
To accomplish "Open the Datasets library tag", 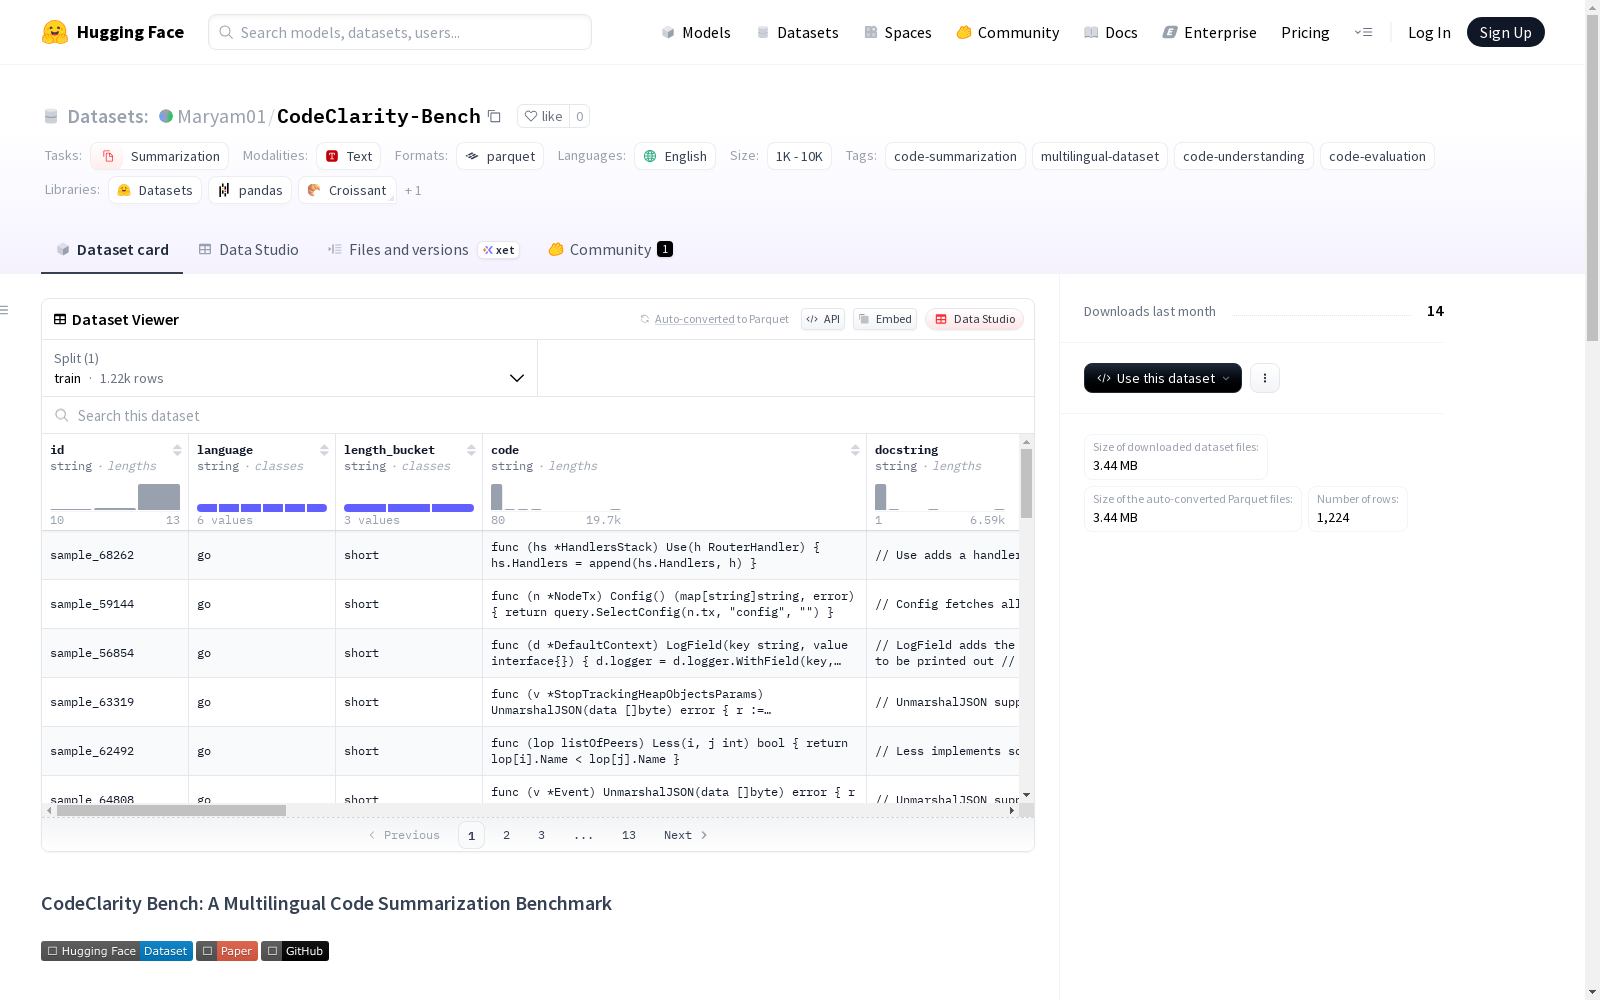I will coord(155,190).
